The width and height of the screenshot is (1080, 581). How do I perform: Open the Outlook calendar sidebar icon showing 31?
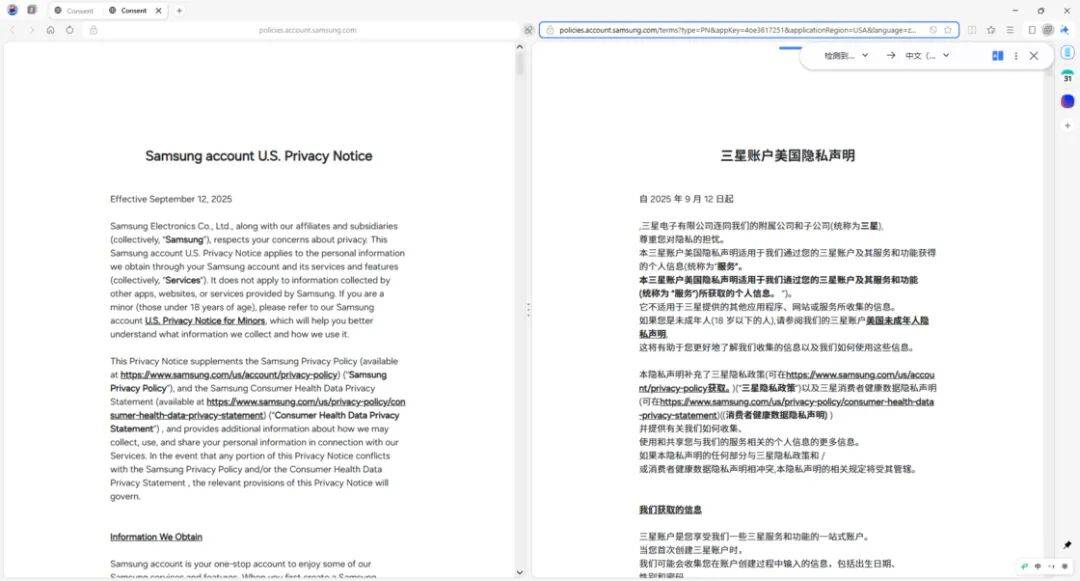[x=1067, y=77]
